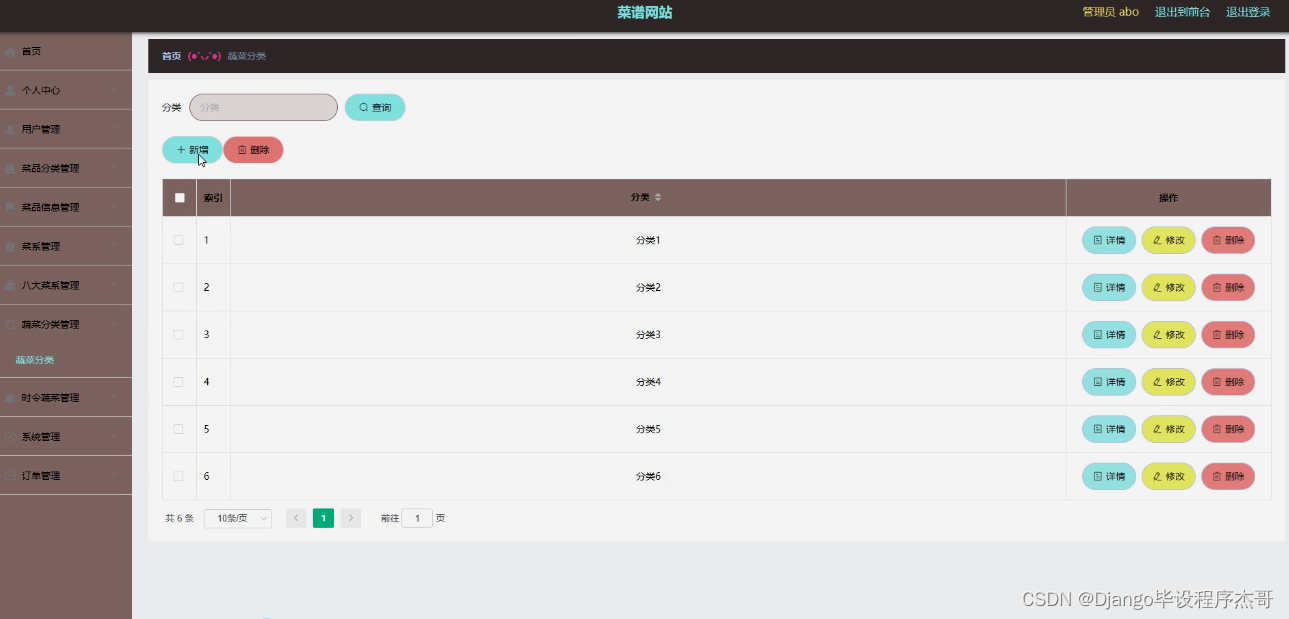Check the checkbox for row 分类1

tap(179, 240)
